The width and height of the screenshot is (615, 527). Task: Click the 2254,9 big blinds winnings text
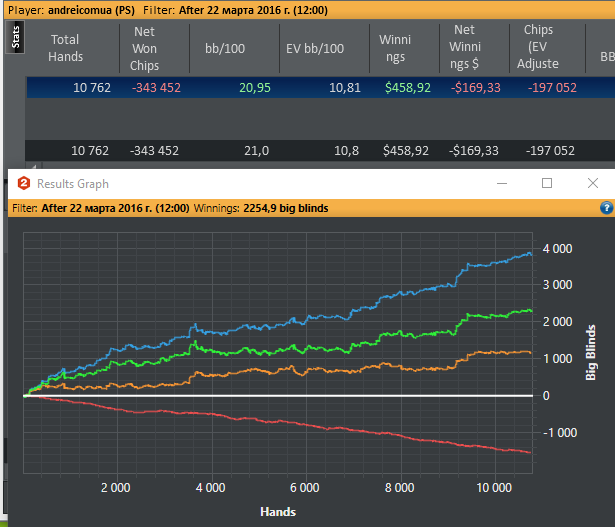(x=286, y=208)
